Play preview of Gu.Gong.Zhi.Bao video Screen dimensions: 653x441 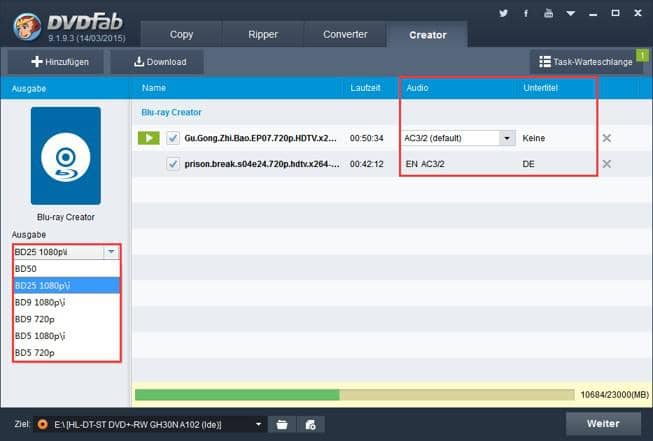click(x=149, y=138)
